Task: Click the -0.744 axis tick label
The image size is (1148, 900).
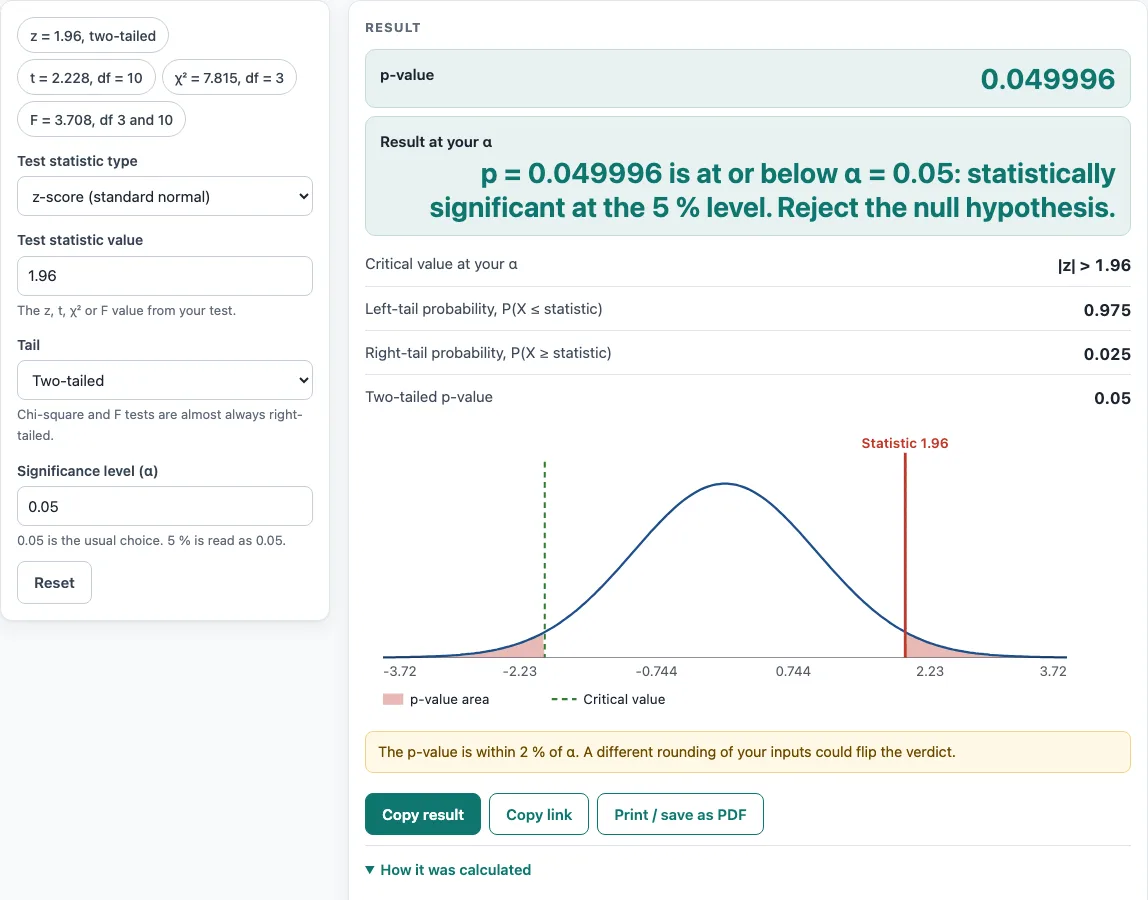Action: click(x=656, y=672)
